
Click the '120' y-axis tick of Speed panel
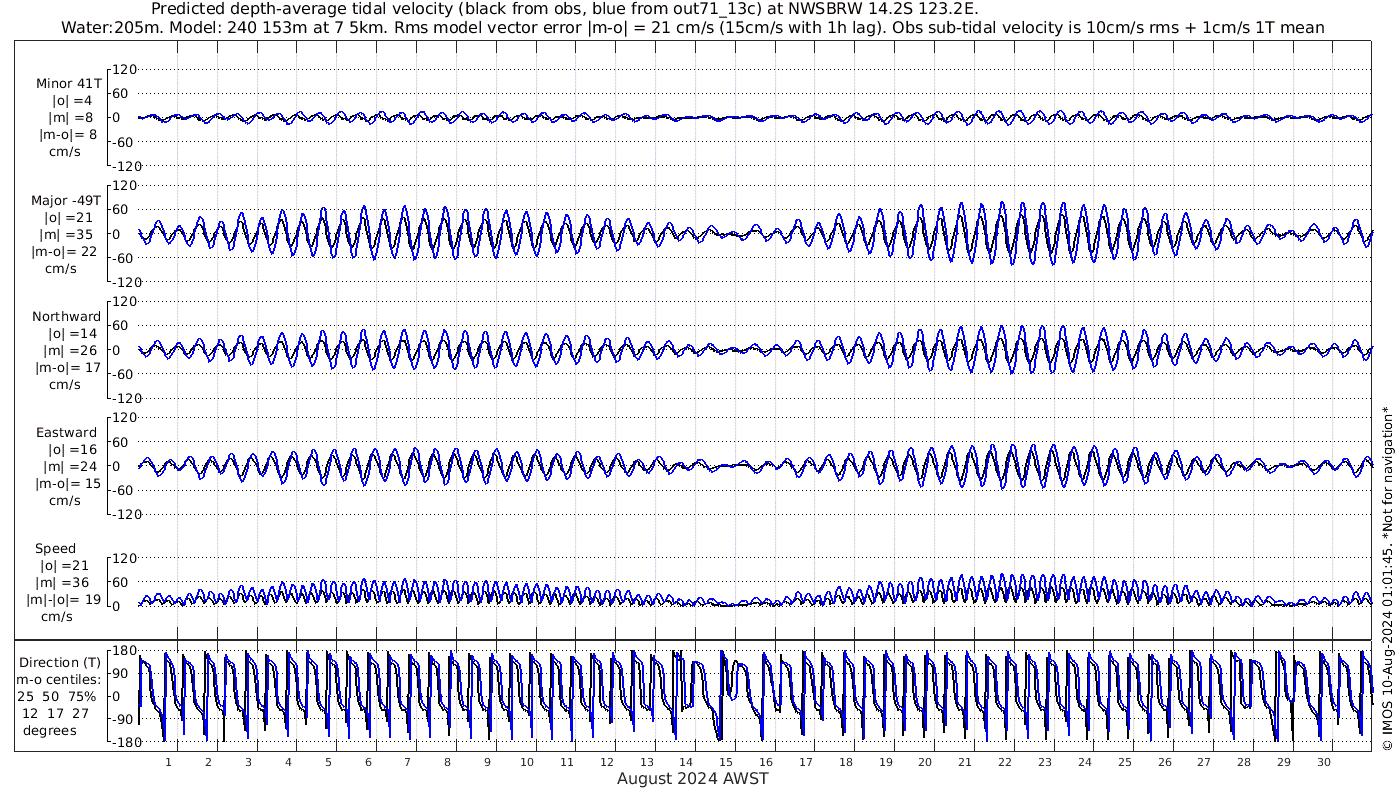[x=122, y=558]
